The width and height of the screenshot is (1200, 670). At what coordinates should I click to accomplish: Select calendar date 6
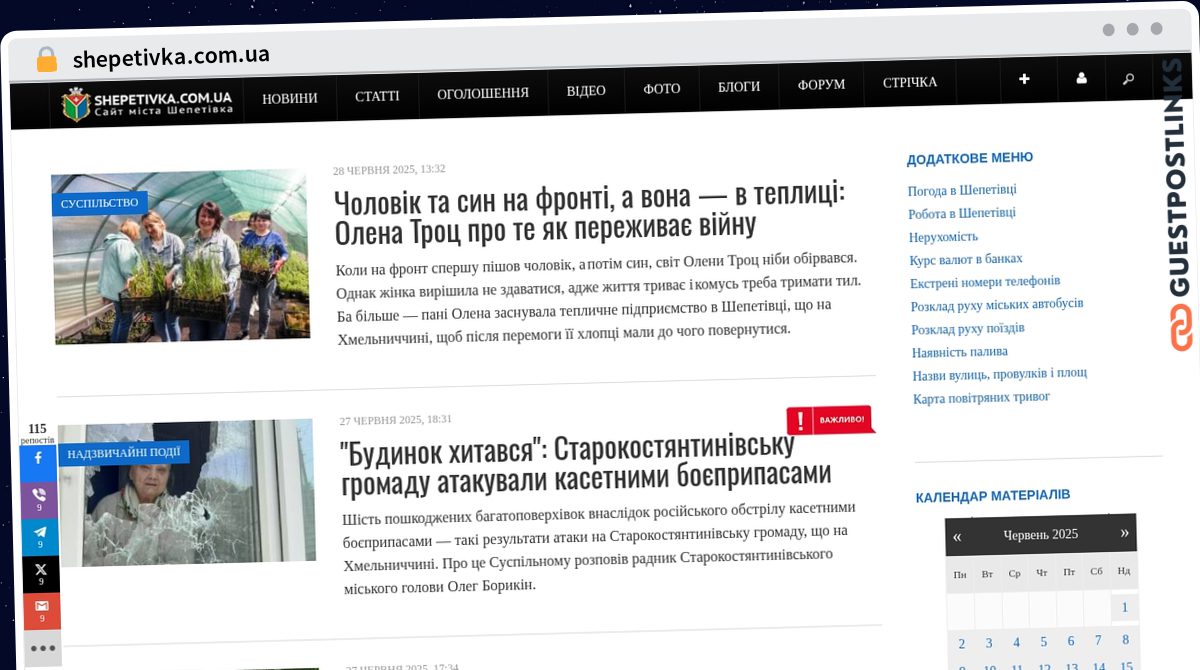pos(1071,641)
